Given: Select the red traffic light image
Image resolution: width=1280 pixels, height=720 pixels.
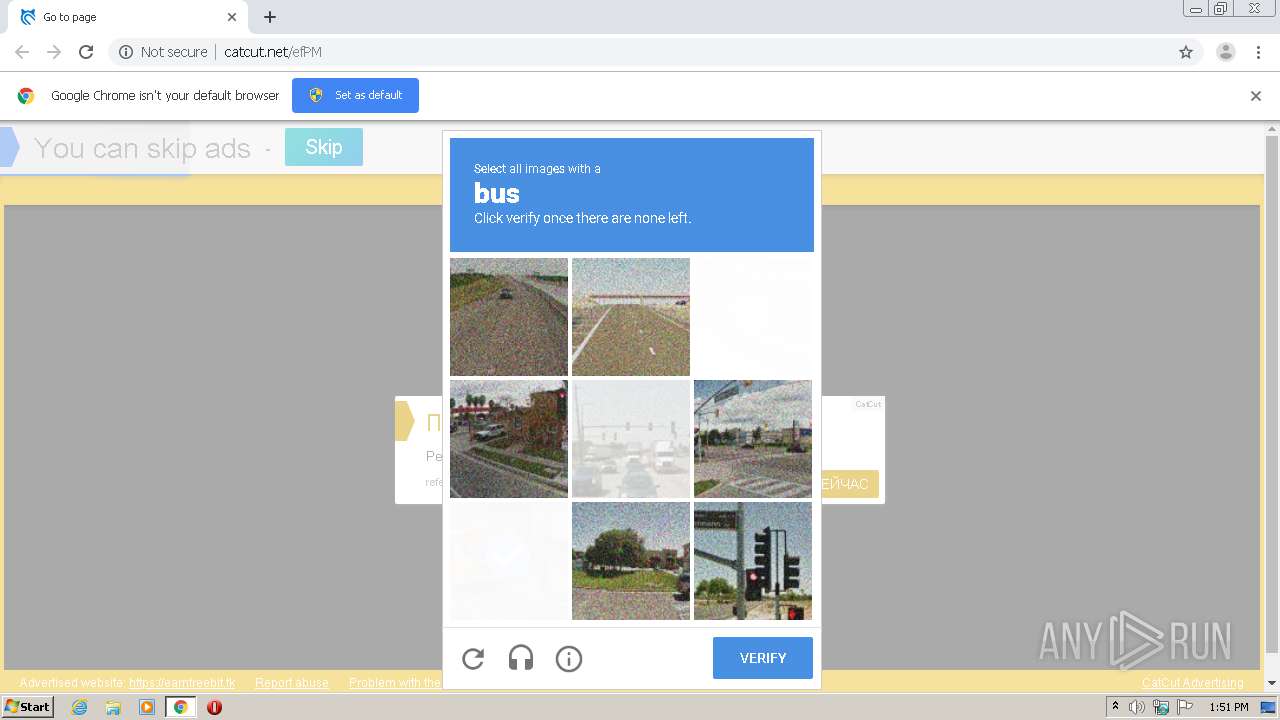Looking at the screenshot, I should pos(753,561).
